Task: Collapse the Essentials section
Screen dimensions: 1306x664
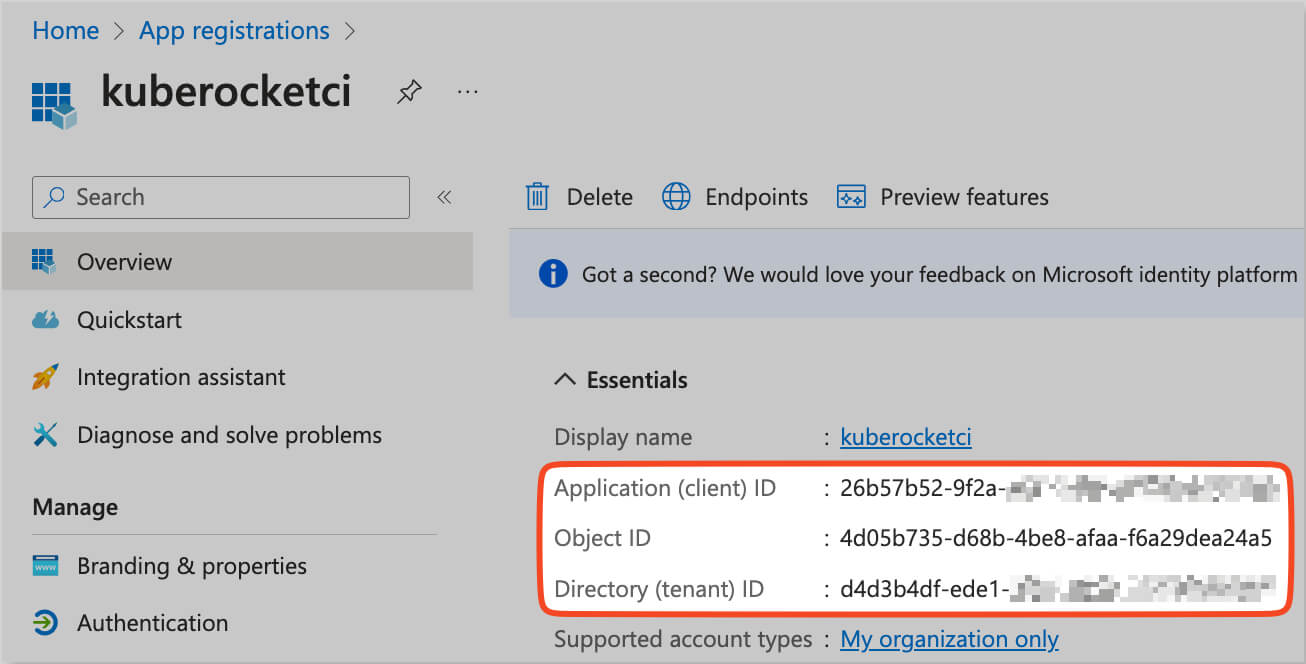Action: 566,380
